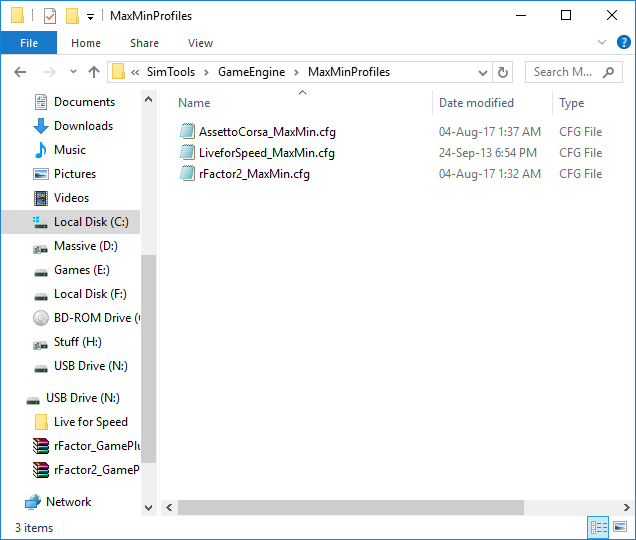Open Pictures in the navigation pane
The width and height of the screenshot is (636, 540).
(x=73, y=174)
